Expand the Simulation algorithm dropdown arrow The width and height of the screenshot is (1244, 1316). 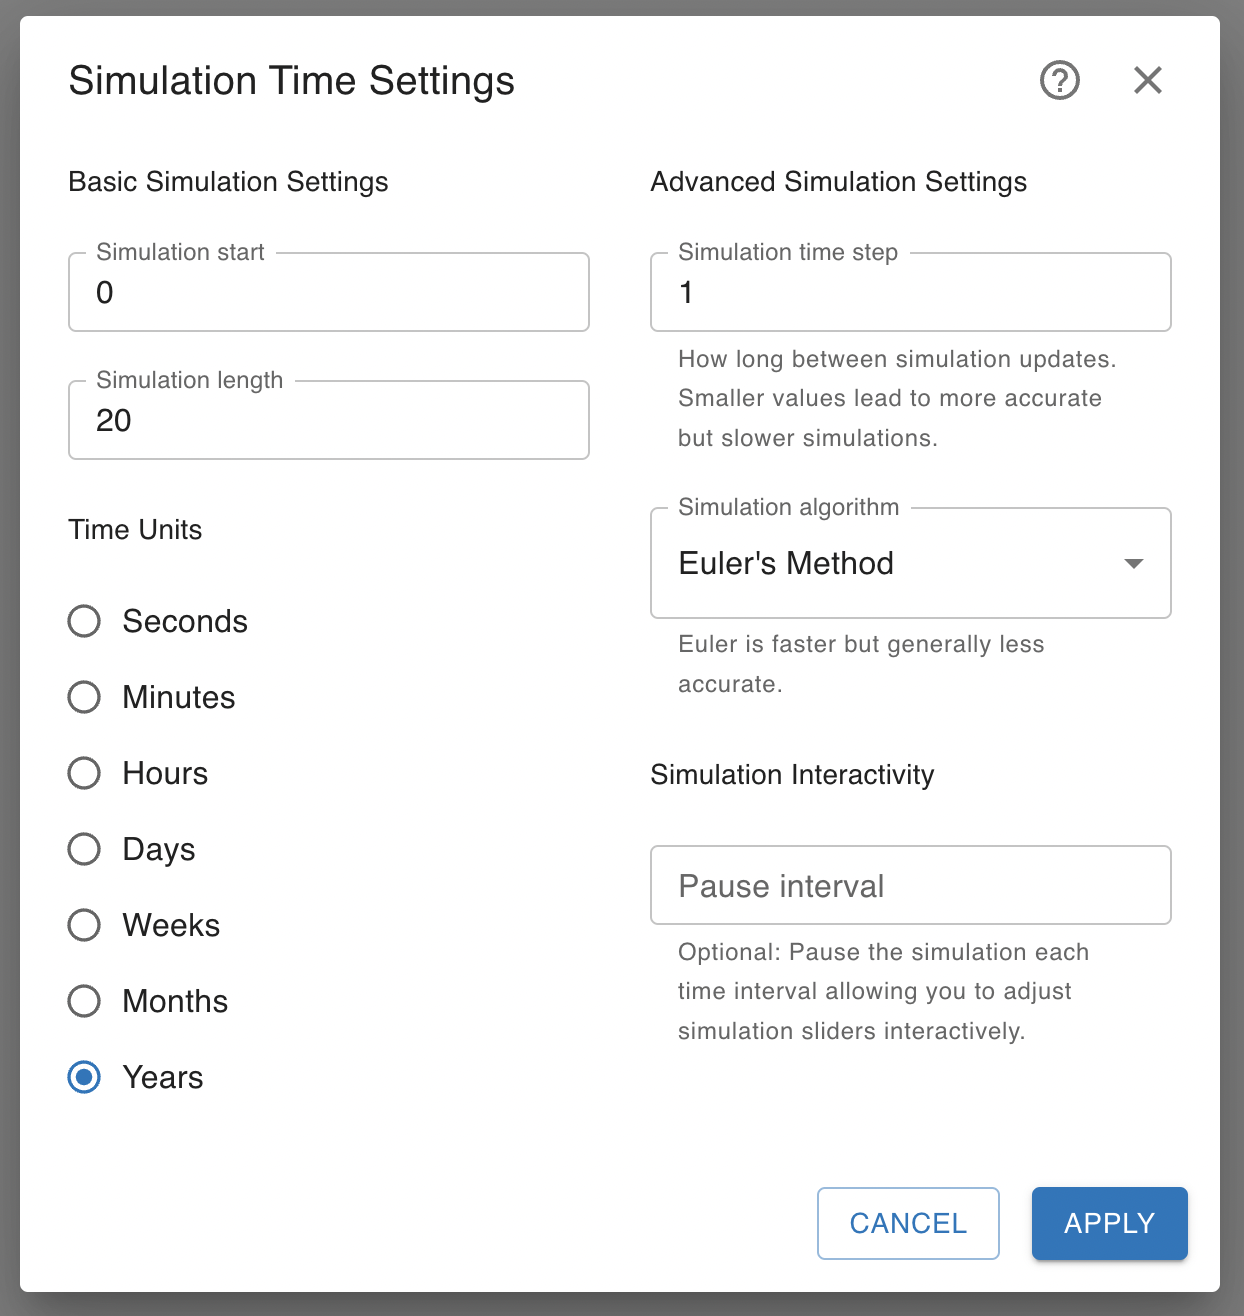1133,564
